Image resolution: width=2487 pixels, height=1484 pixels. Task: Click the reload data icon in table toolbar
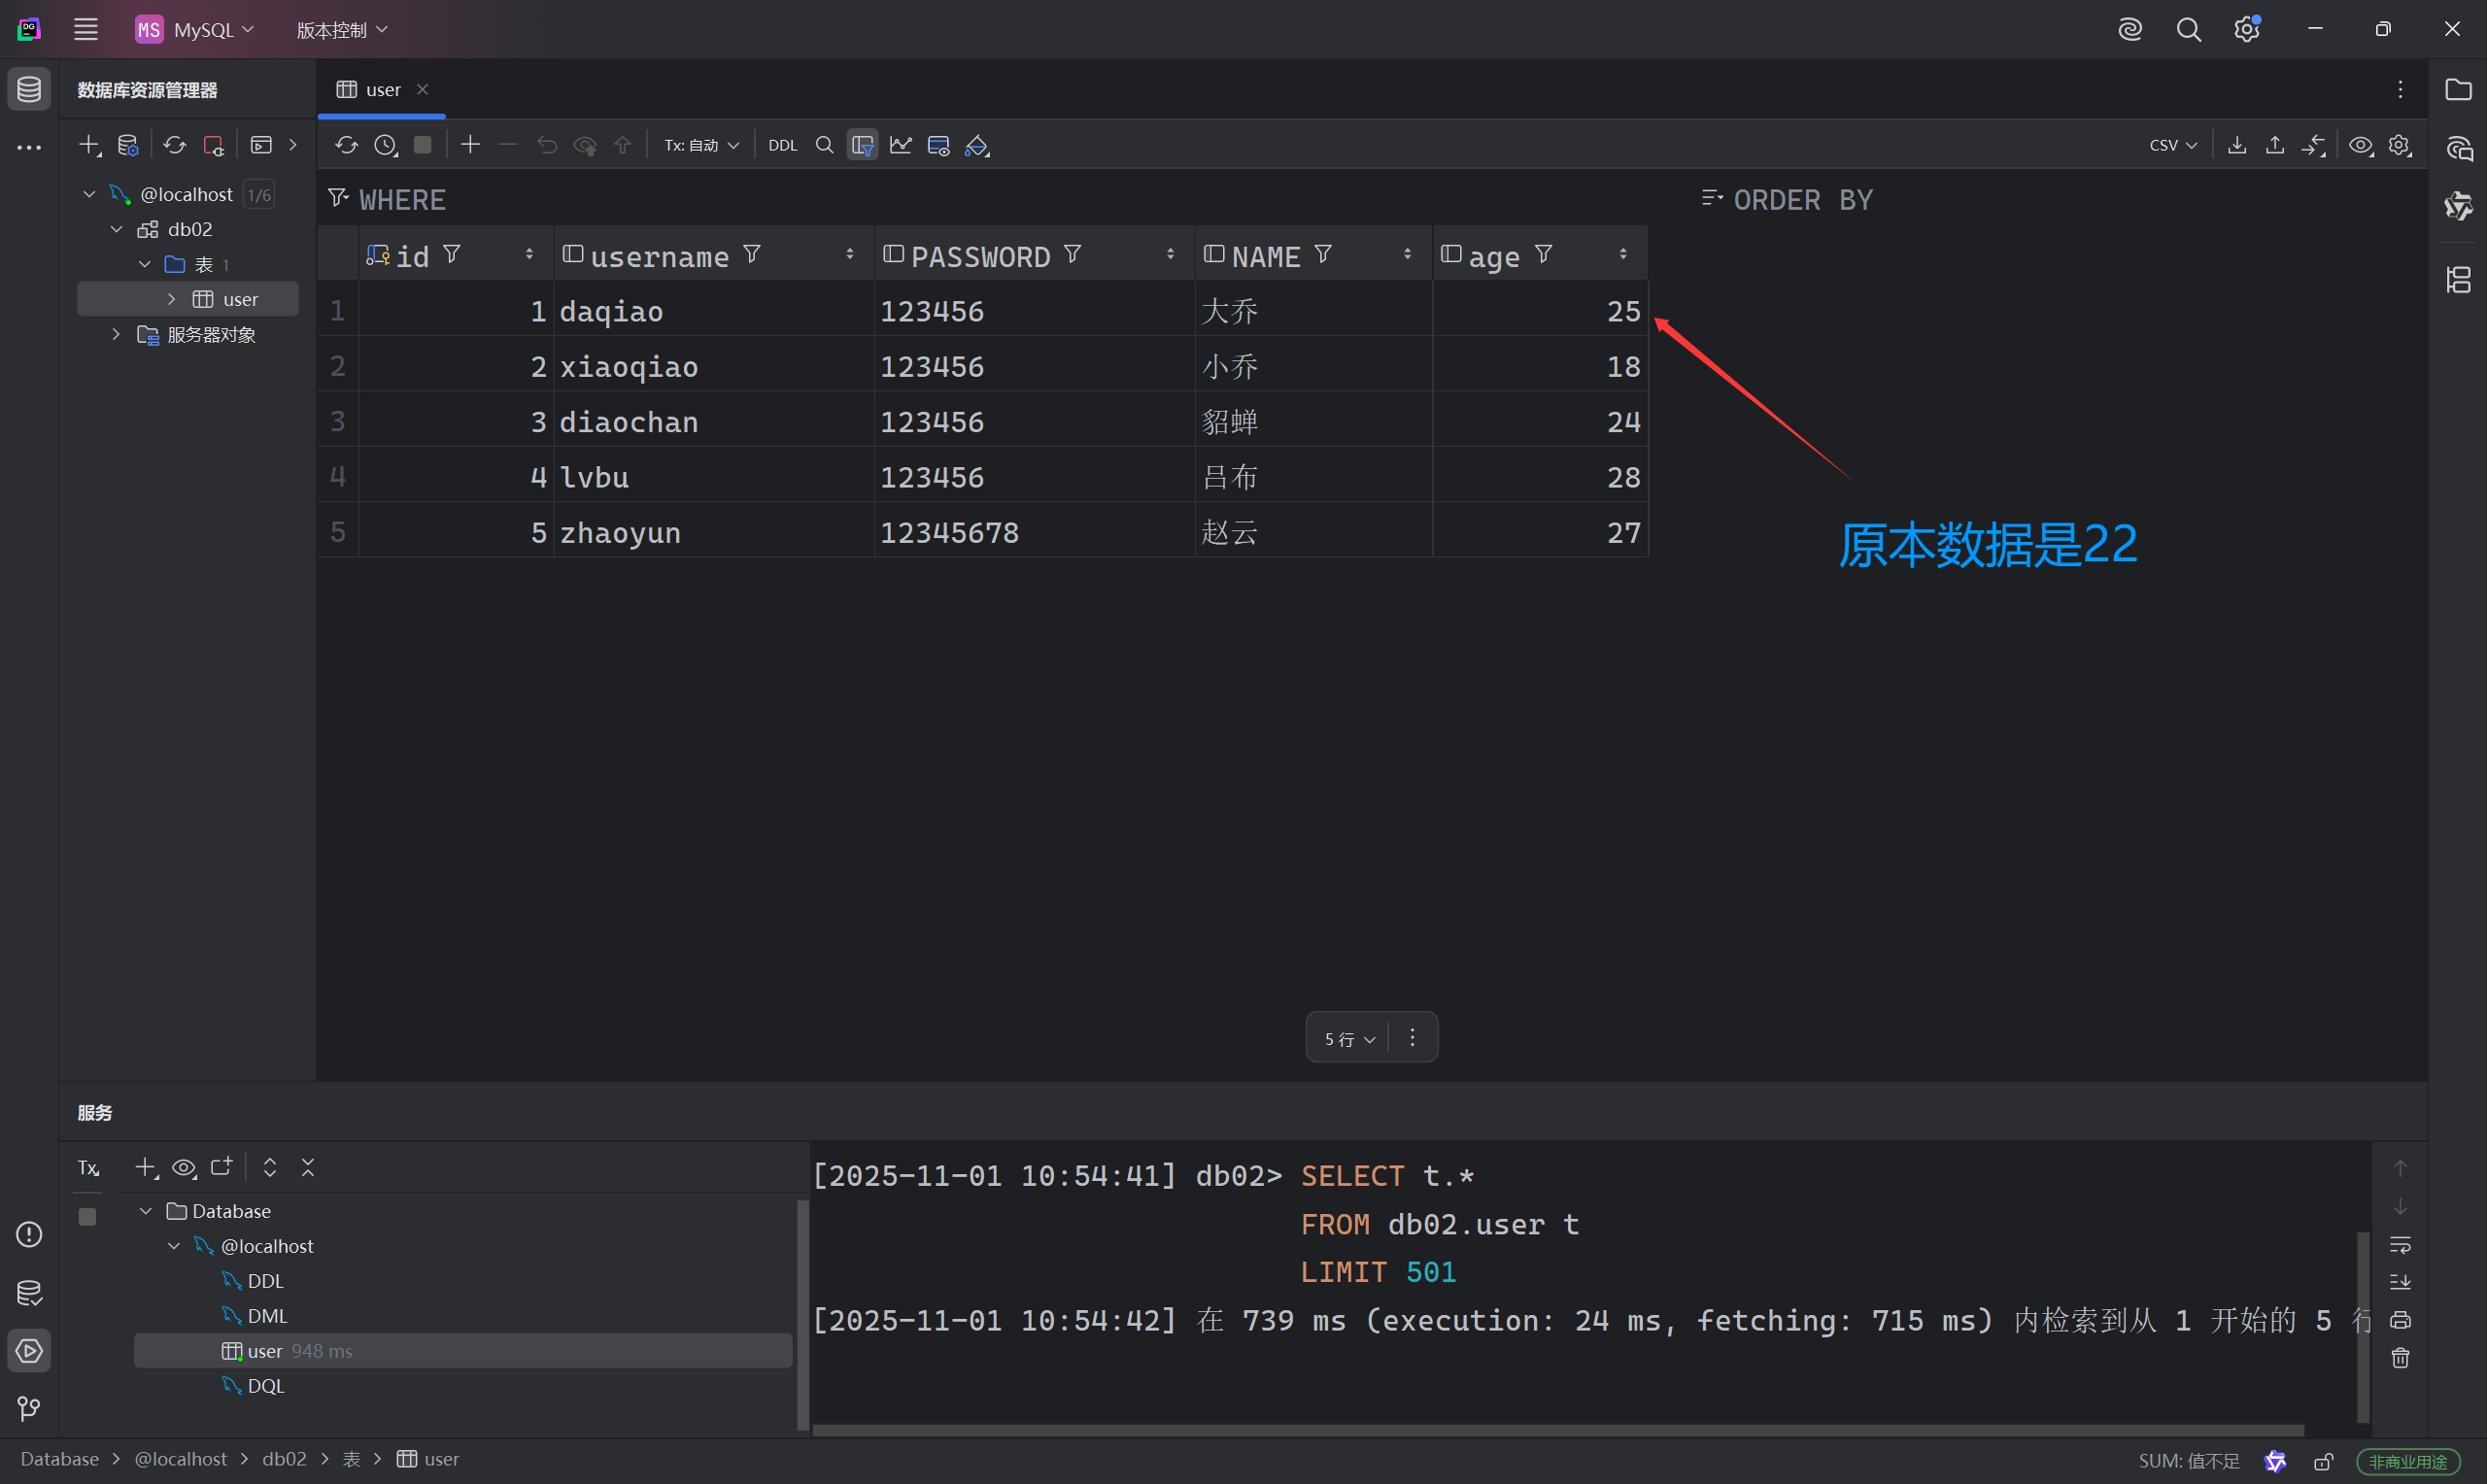[346, 145]
